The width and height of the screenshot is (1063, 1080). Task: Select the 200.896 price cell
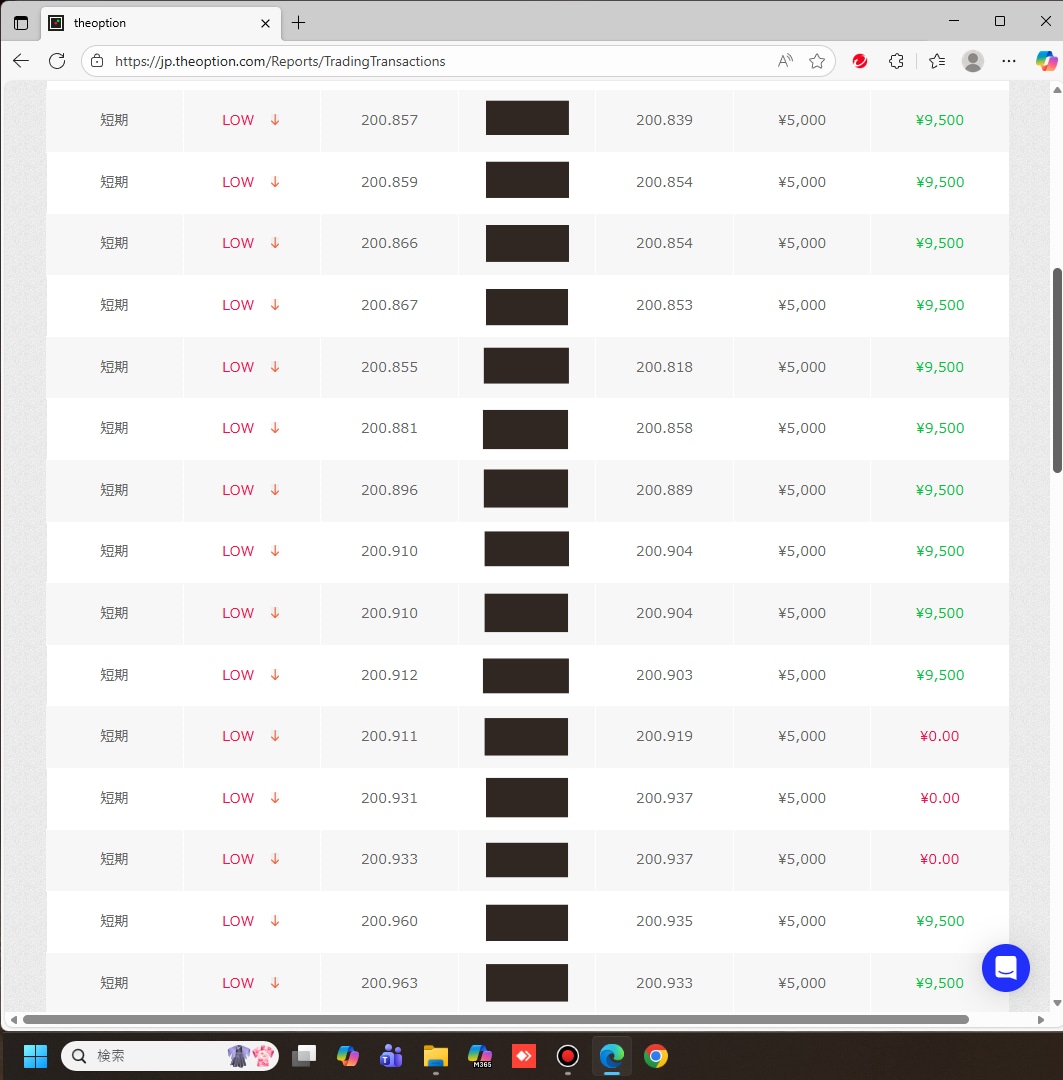[x=389, y=490]
